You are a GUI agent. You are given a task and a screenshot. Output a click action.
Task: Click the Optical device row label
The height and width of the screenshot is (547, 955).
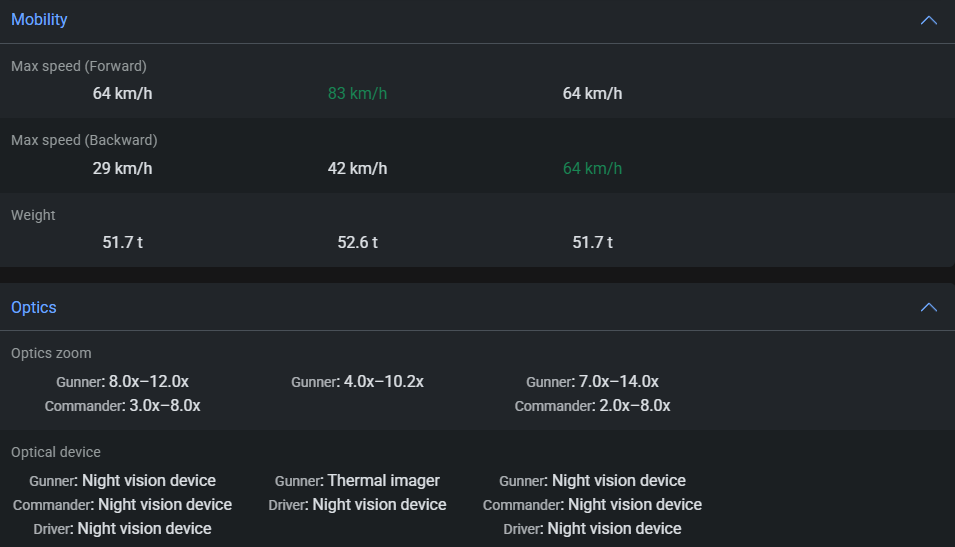pyautogui.click(x=56, y=452)
